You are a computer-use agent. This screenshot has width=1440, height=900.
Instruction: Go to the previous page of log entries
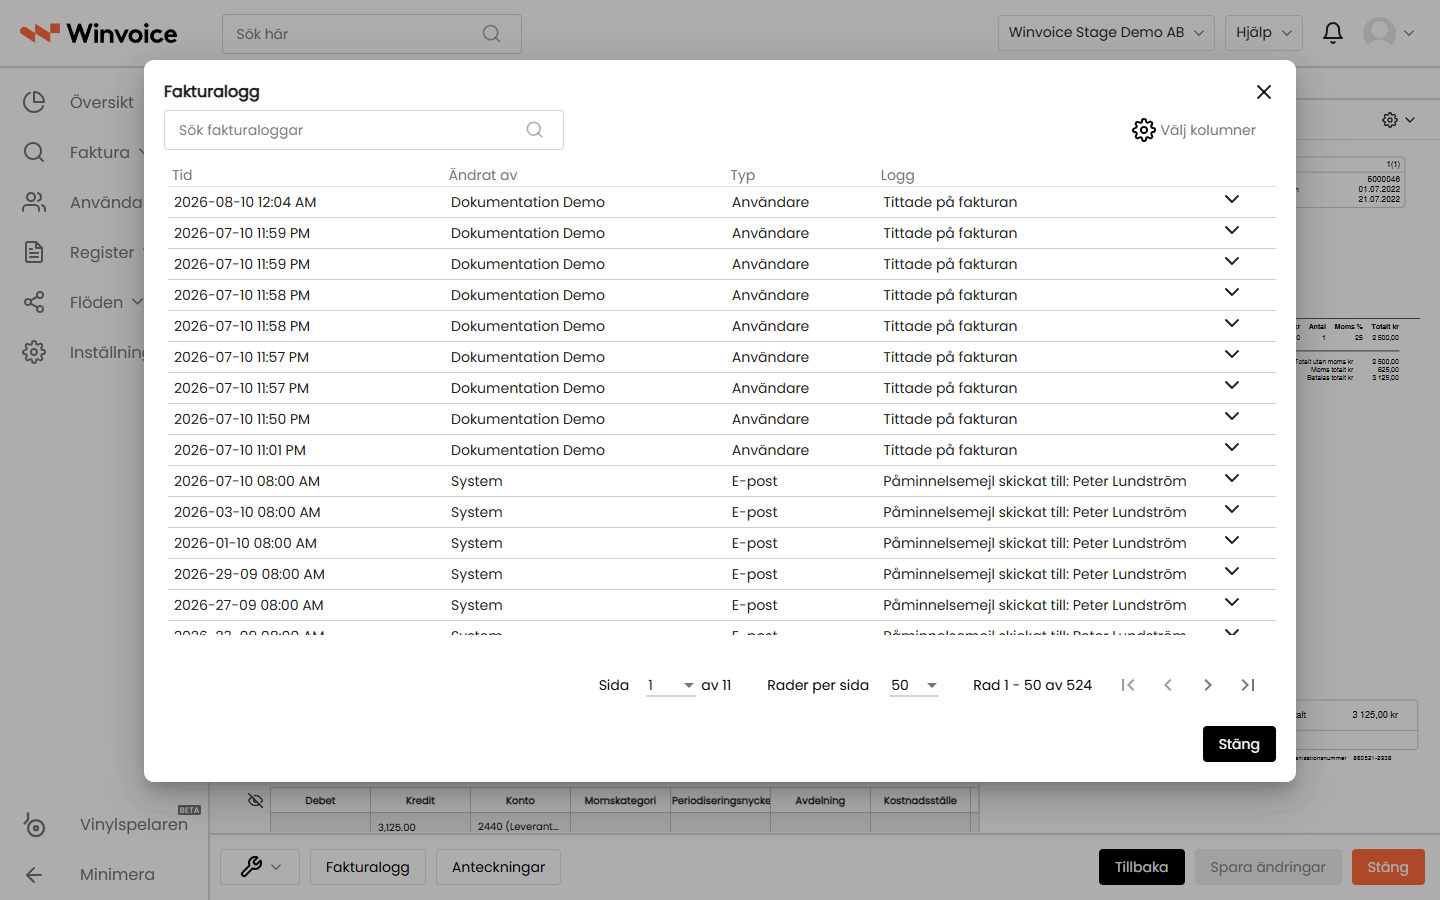click(1168, 685)
